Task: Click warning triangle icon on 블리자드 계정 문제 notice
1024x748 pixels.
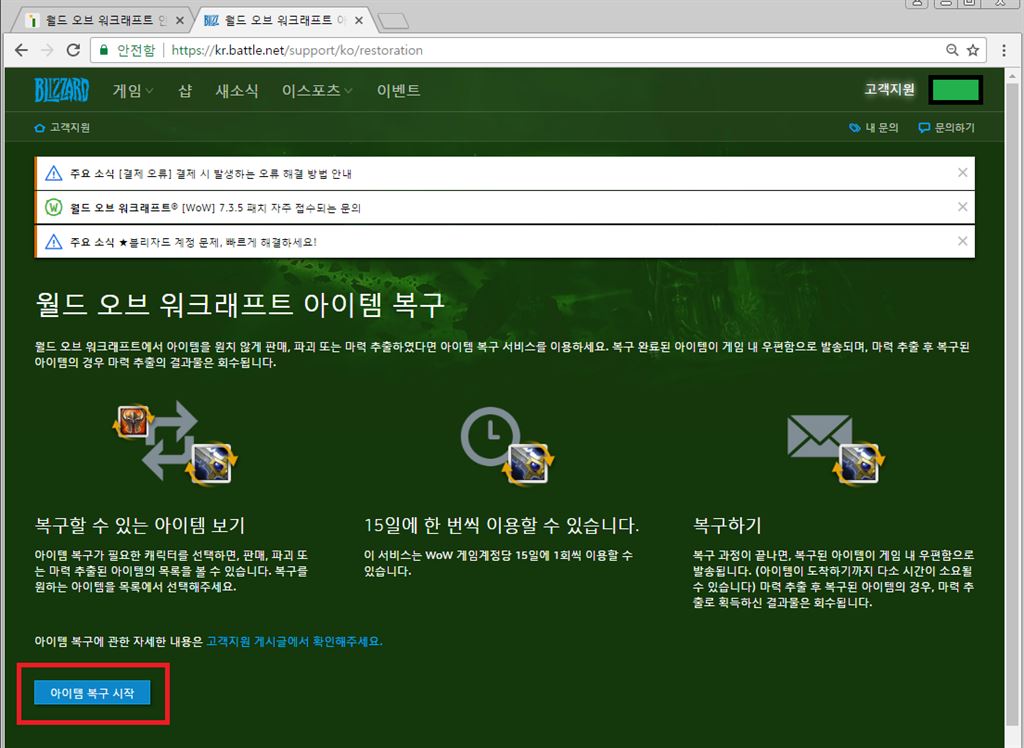Action: pyautogui.click(x=54, y=242)
